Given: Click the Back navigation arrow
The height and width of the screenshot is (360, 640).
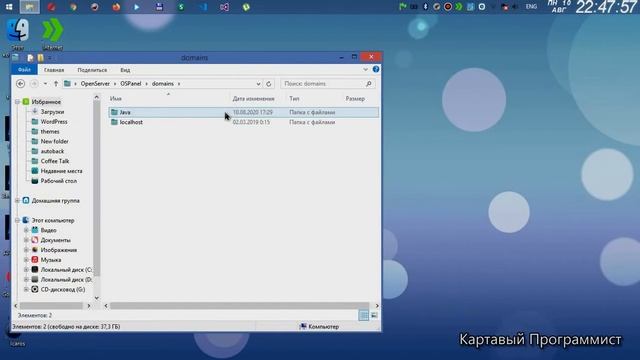Looking at the screenshot, I should [20, 84].
